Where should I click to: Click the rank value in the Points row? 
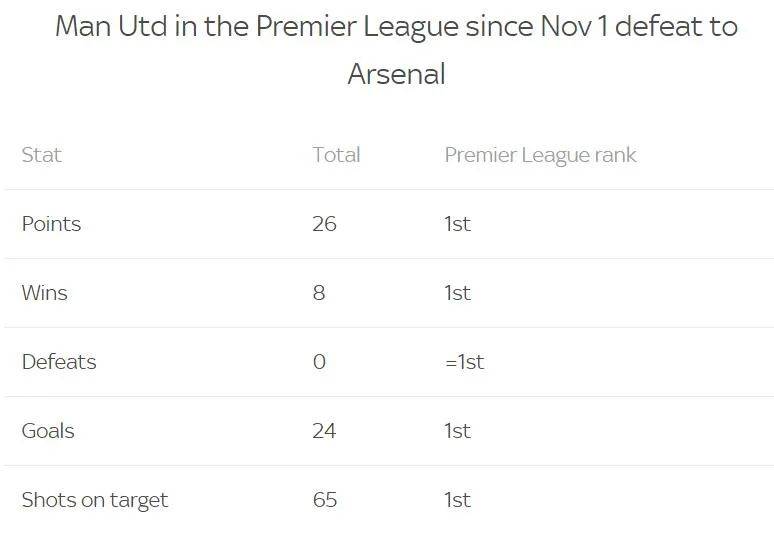[457, 224]
